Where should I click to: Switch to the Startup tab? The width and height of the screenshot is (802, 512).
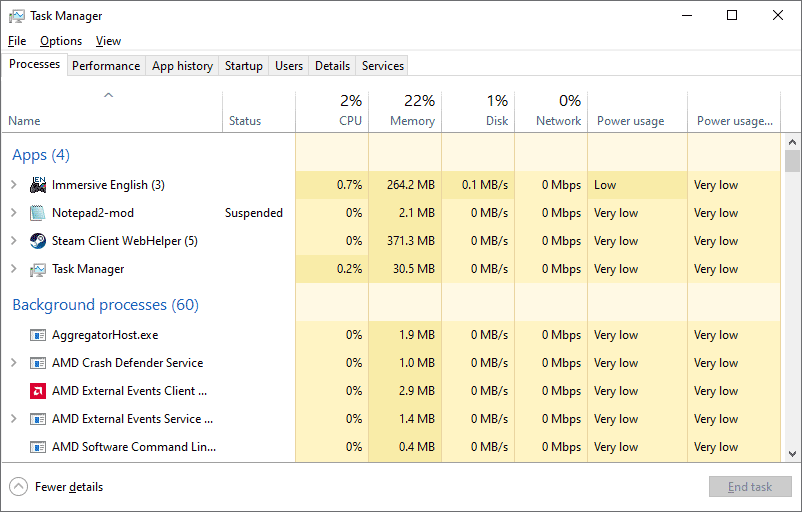[243, 66]
